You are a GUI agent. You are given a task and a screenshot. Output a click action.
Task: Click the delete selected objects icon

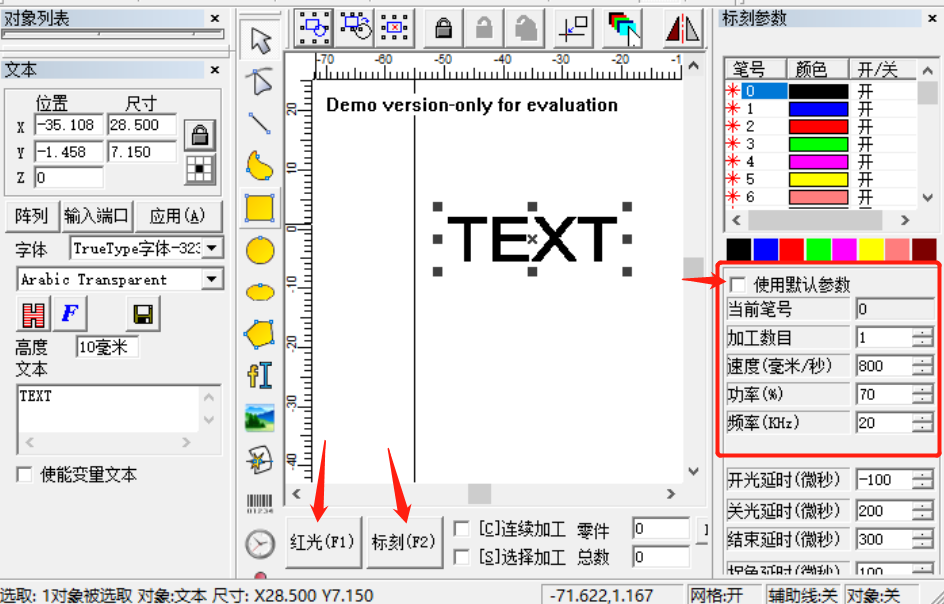tap(395, 28)
